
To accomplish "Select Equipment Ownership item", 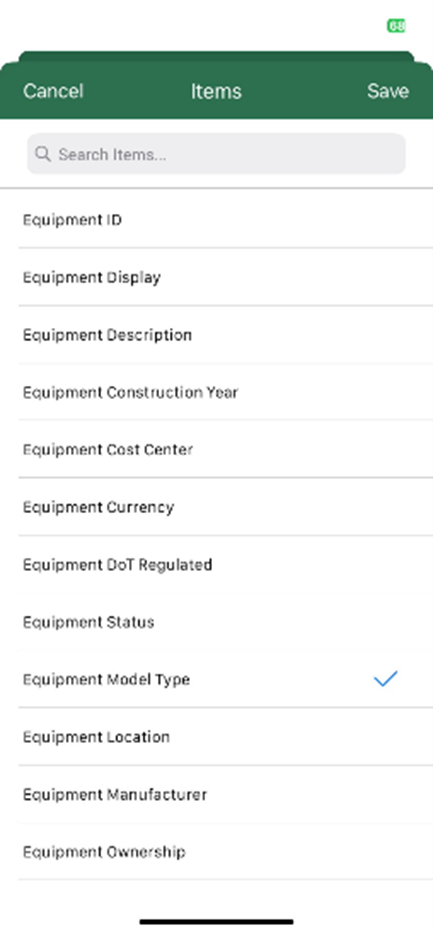I will 216,851.
